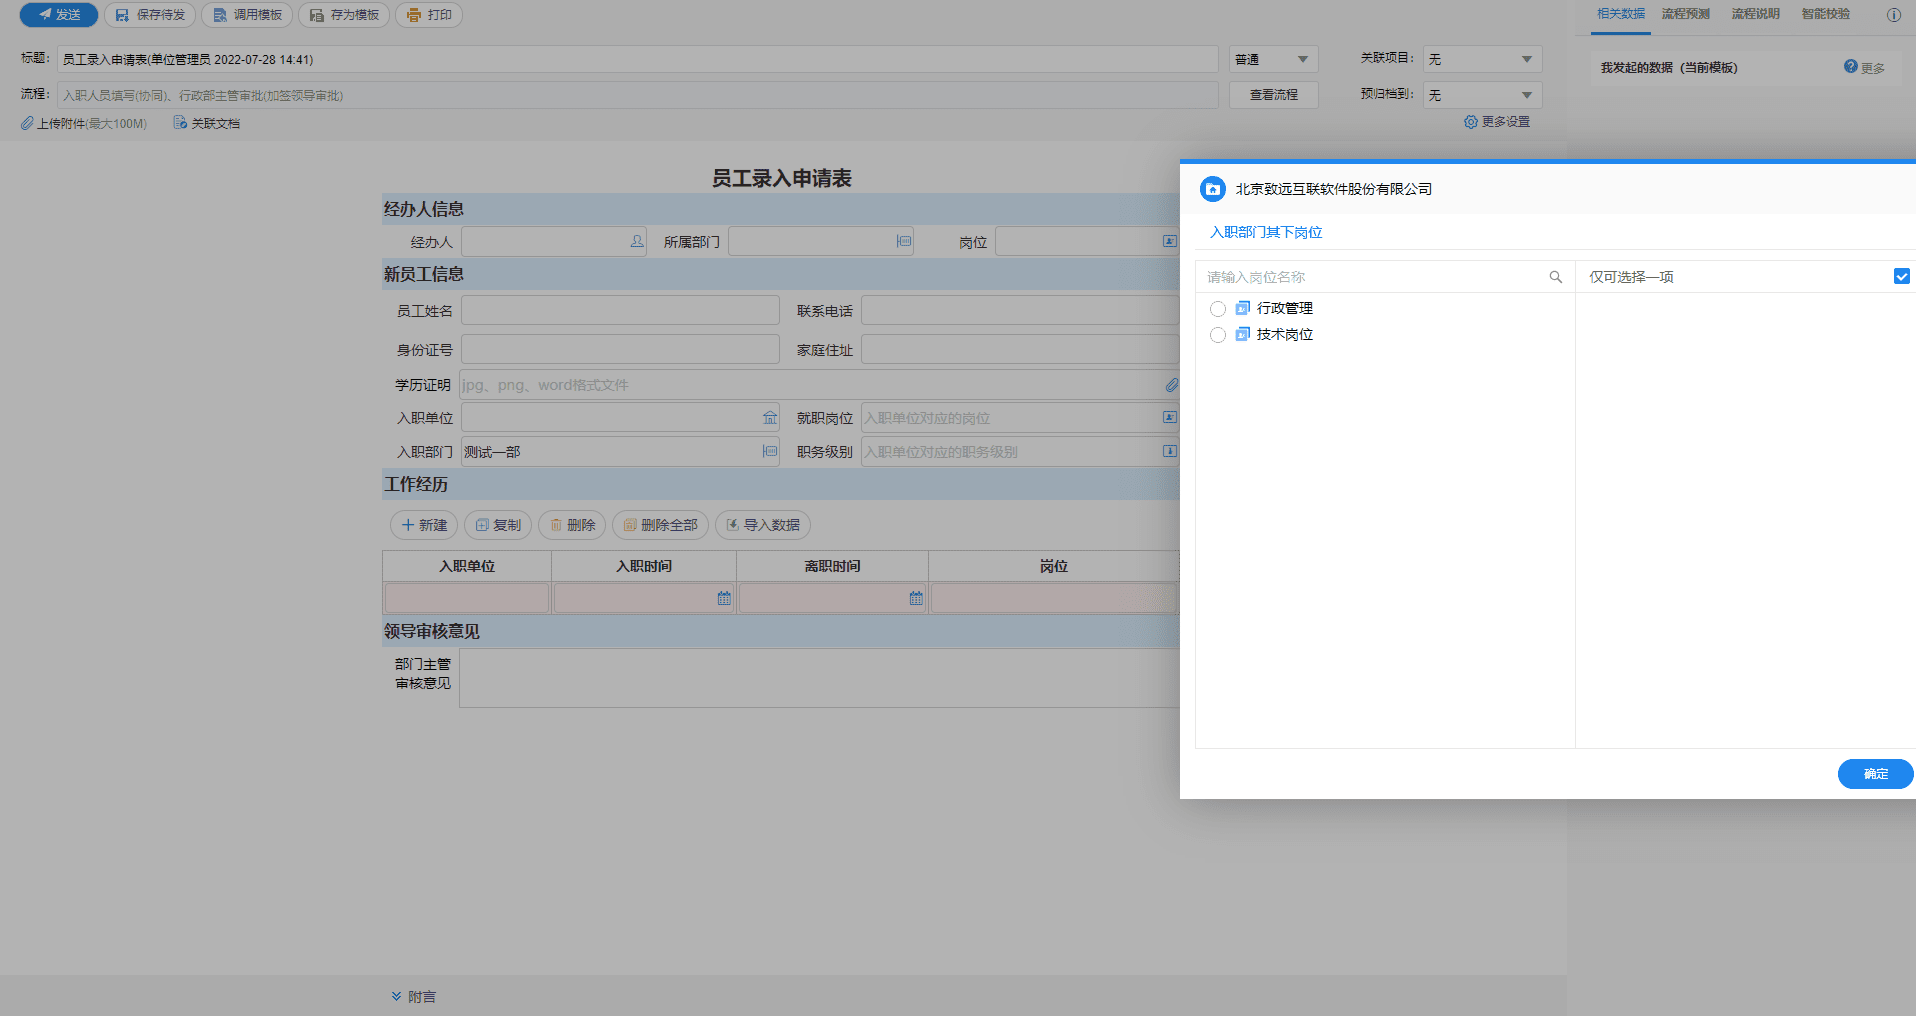This screenshot has height=1016, width=1916.
Task: Click 上传附件 paperclip link
Action: [84, 123]
